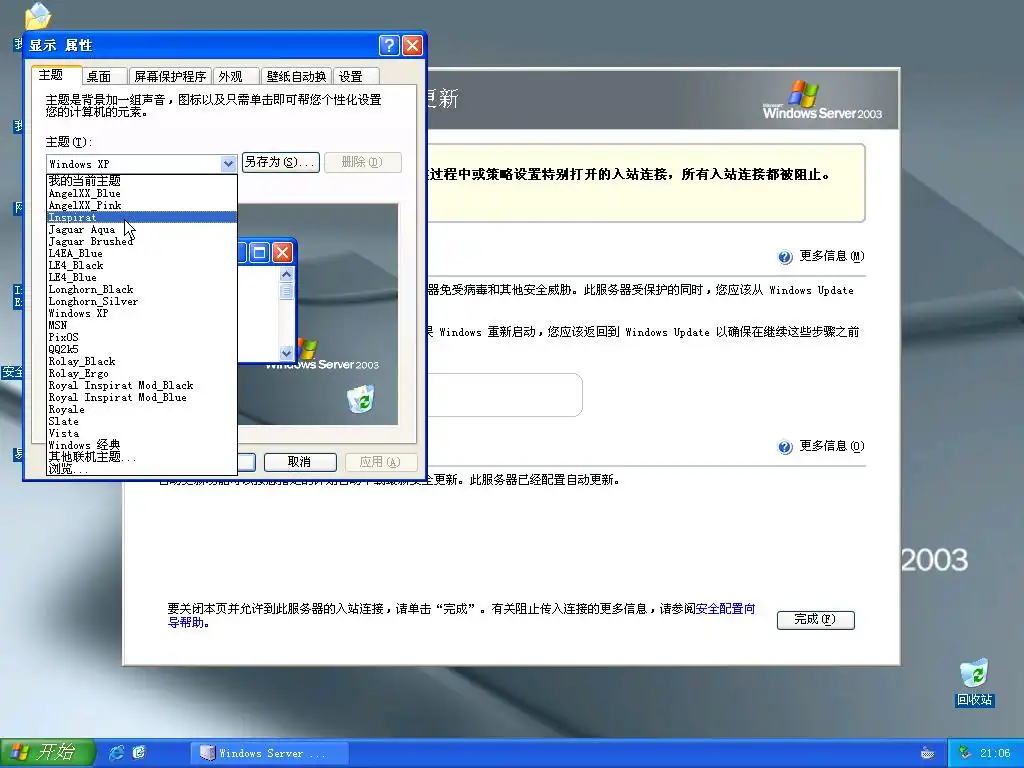This screenshot has height=768, width=1024.
Task: Collapse the 主题 combo box arrow
Action: click(x=228, y=164)
